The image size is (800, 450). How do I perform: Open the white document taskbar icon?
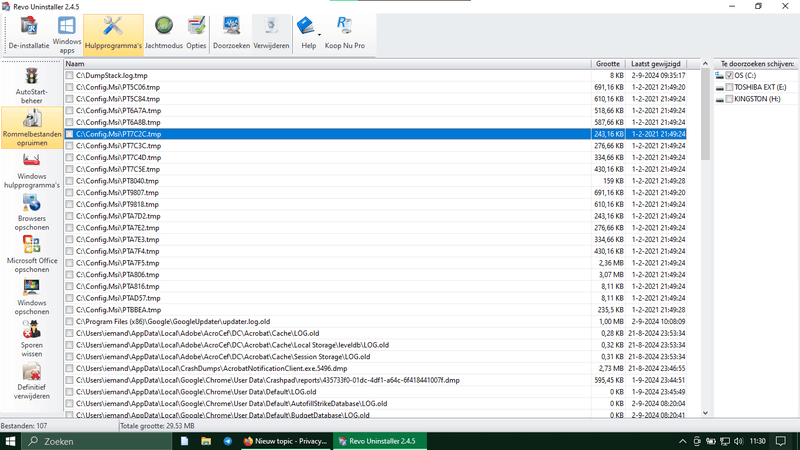(184, 441)
